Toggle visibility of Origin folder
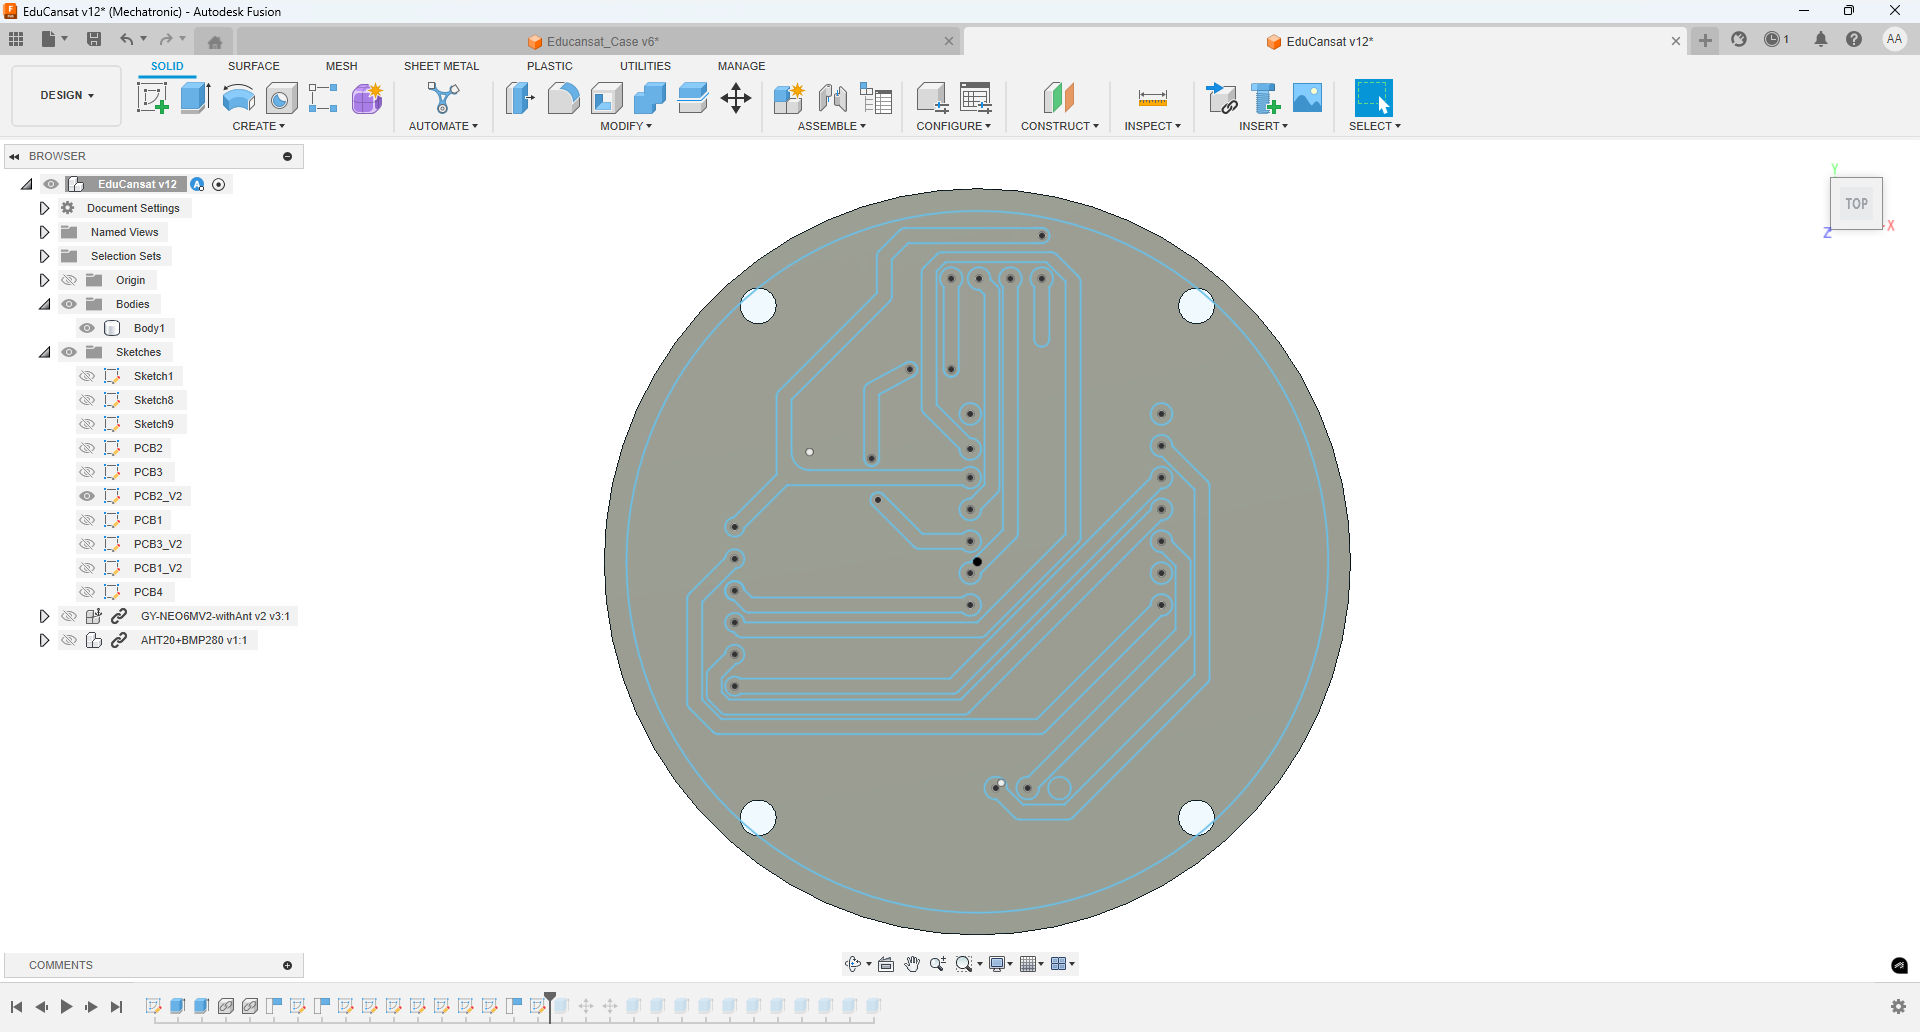 pyautogui.click(x=69, y=280)
